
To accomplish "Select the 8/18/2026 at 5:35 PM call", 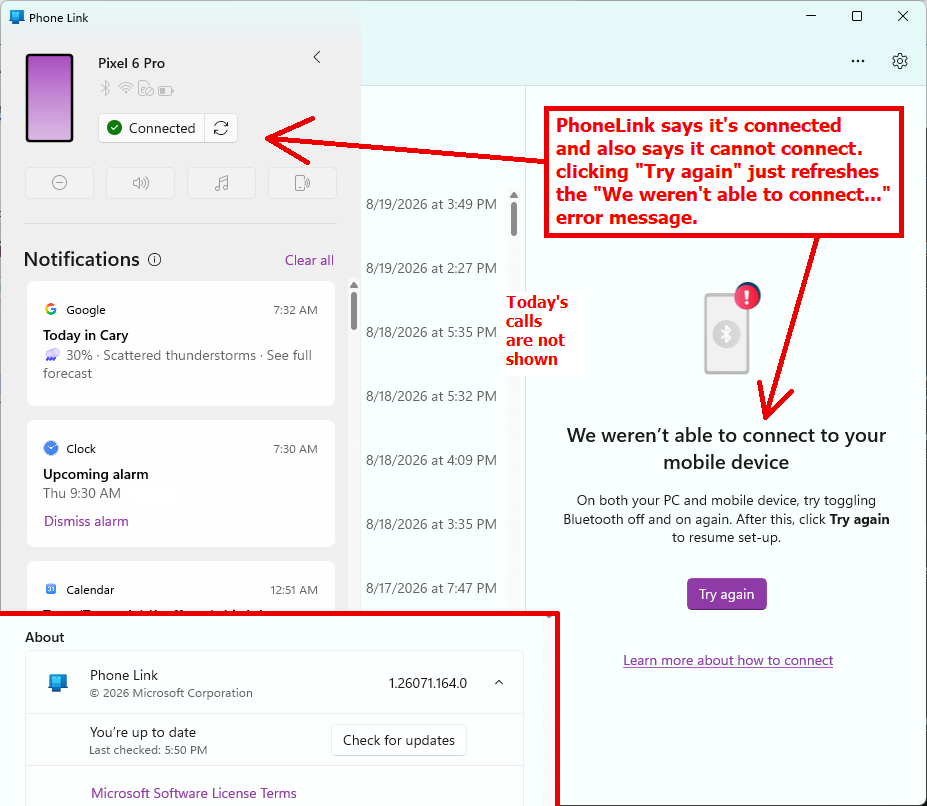I will (431, 332).
